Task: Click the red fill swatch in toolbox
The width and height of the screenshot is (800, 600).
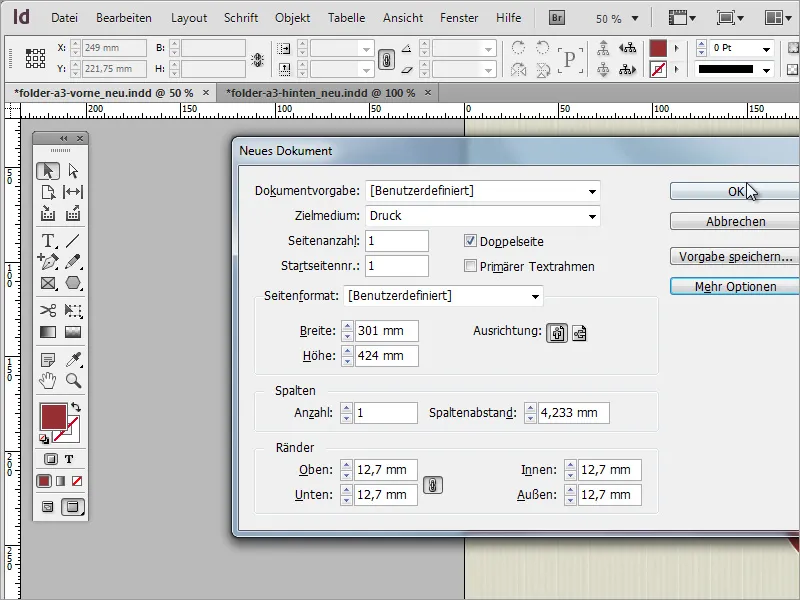Action: 54,416
